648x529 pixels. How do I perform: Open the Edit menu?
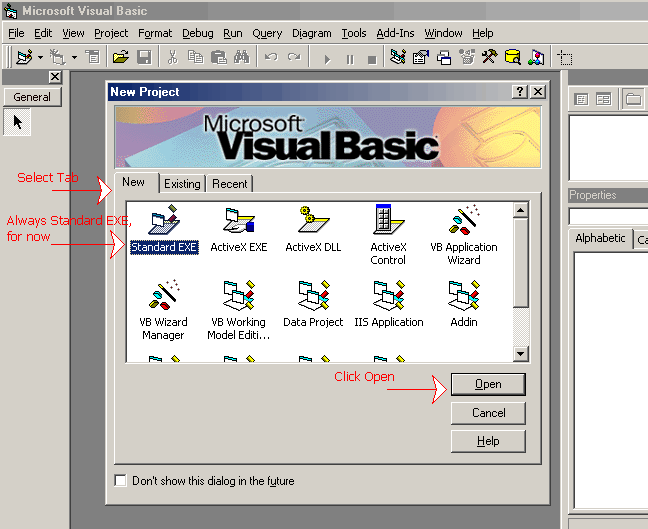pyautogui.click(x=43, y=33)
